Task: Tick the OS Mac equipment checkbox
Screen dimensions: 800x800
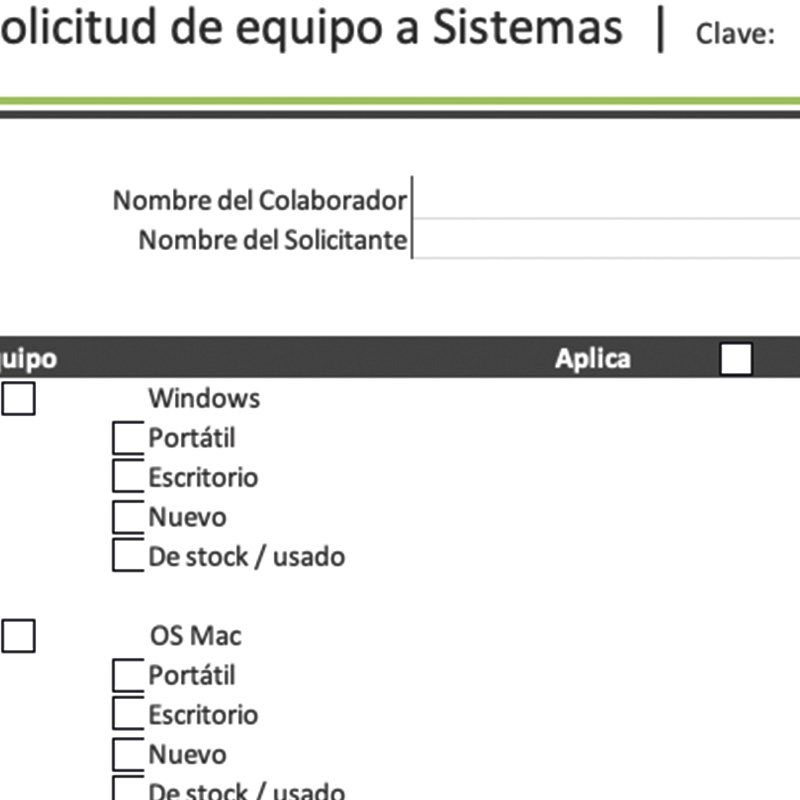Action: (x=18, y=636)
